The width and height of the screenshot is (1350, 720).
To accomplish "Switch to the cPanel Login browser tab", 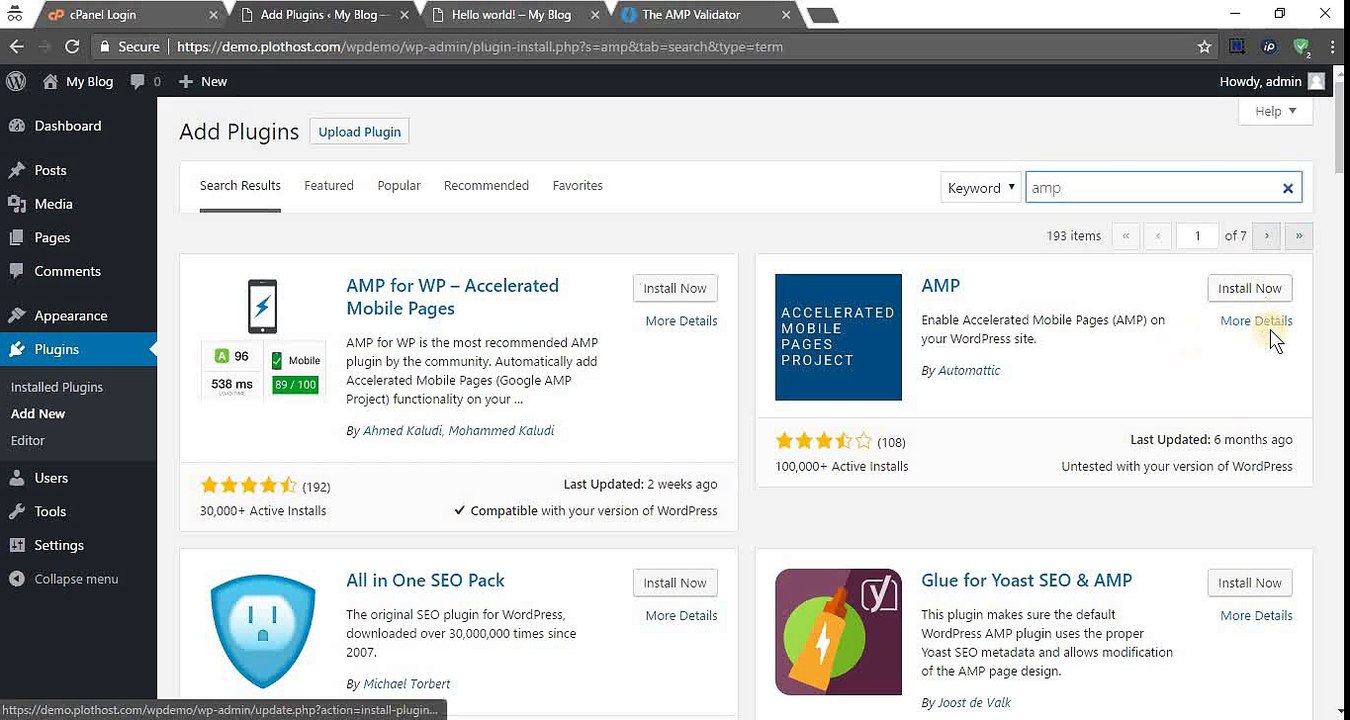I will point(131,15).
